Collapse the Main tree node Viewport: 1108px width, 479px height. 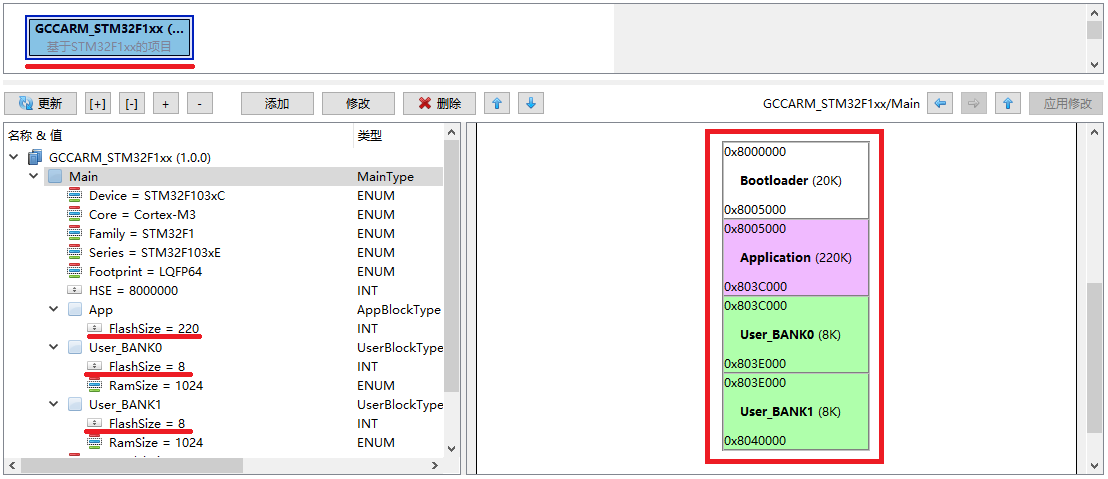coord(33,176)
